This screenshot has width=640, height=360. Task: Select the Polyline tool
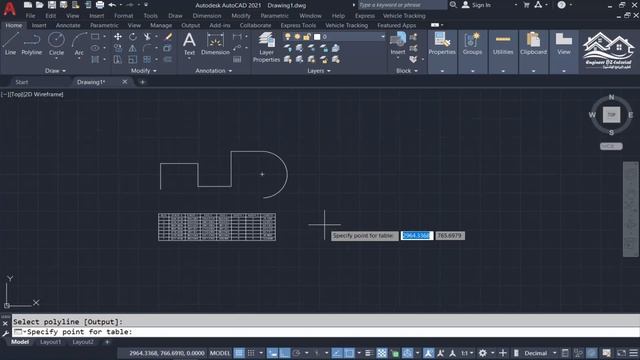[x=31, y=43]
